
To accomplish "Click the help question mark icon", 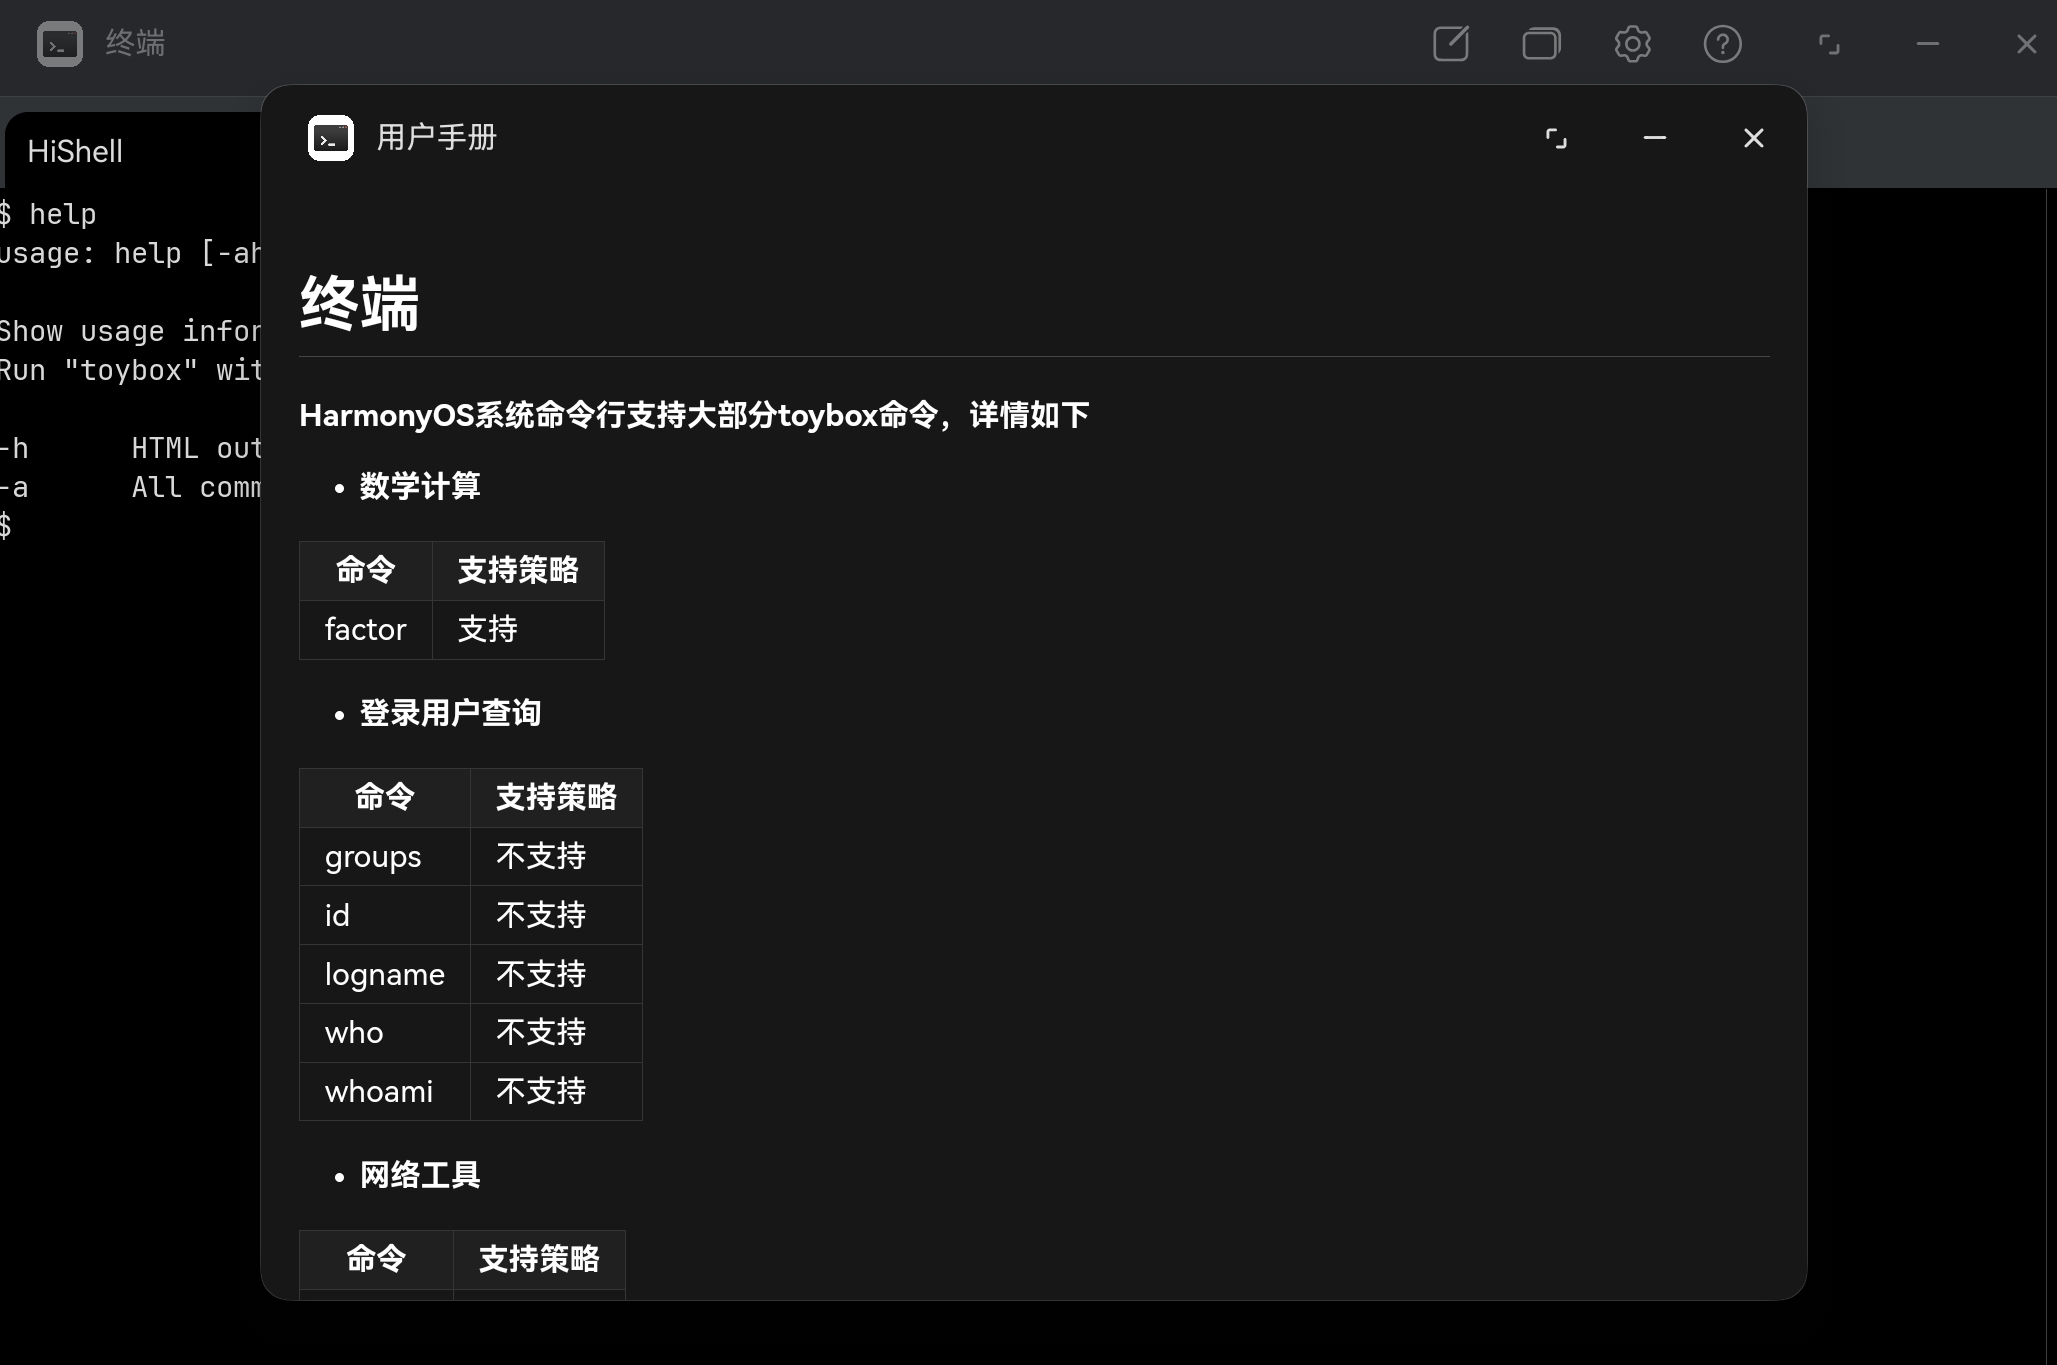I will [x=1722, y=44].
